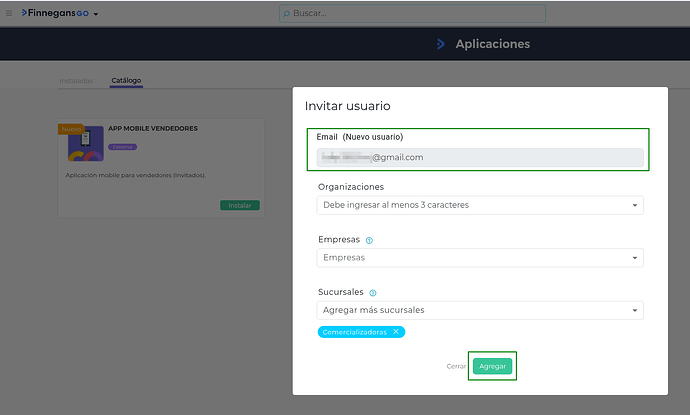The width and height of the screenshot is (690, 415).
Task: Click the Sucursales help info icon
Action: click(373, 293)
